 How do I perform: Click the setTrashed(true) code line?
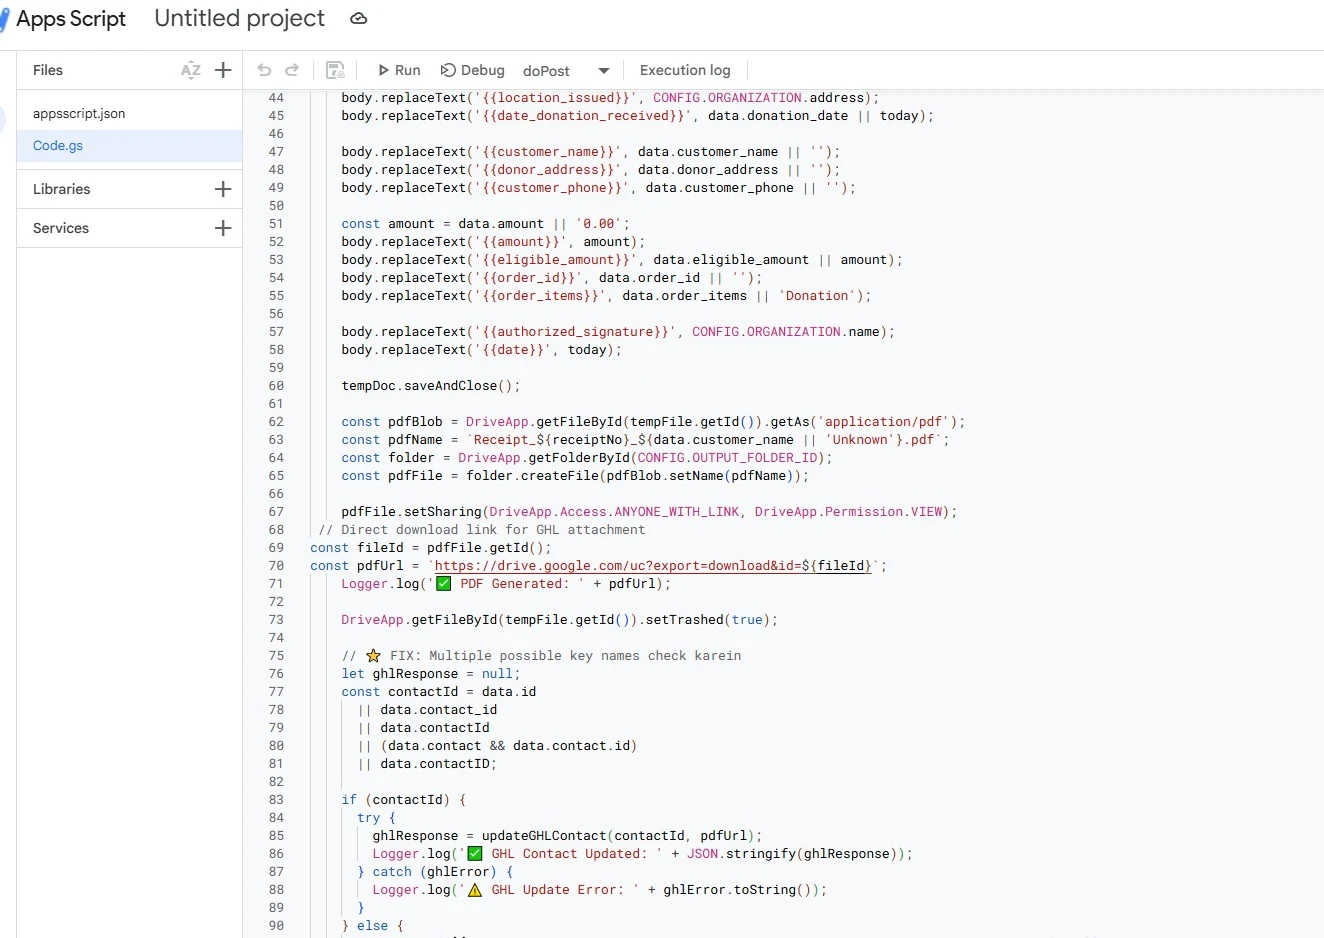click(x=560, y=620)
